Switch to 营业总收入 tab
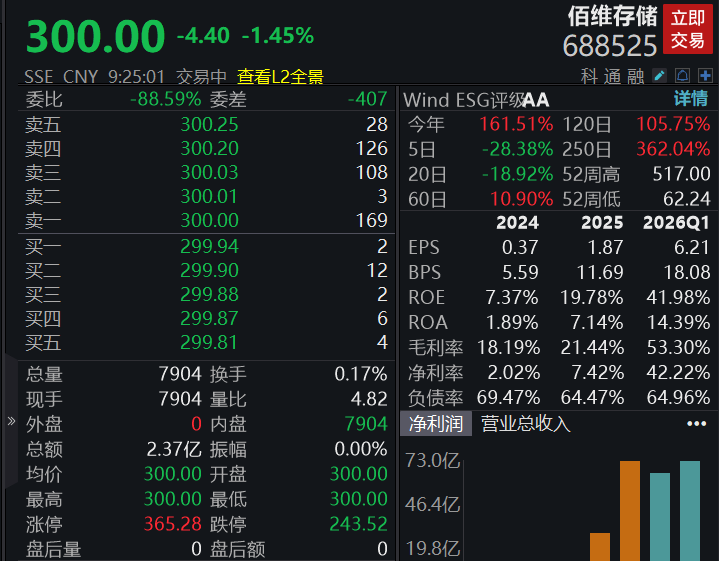The height and width of the screenshot is (561, 719). click(525, 423)
